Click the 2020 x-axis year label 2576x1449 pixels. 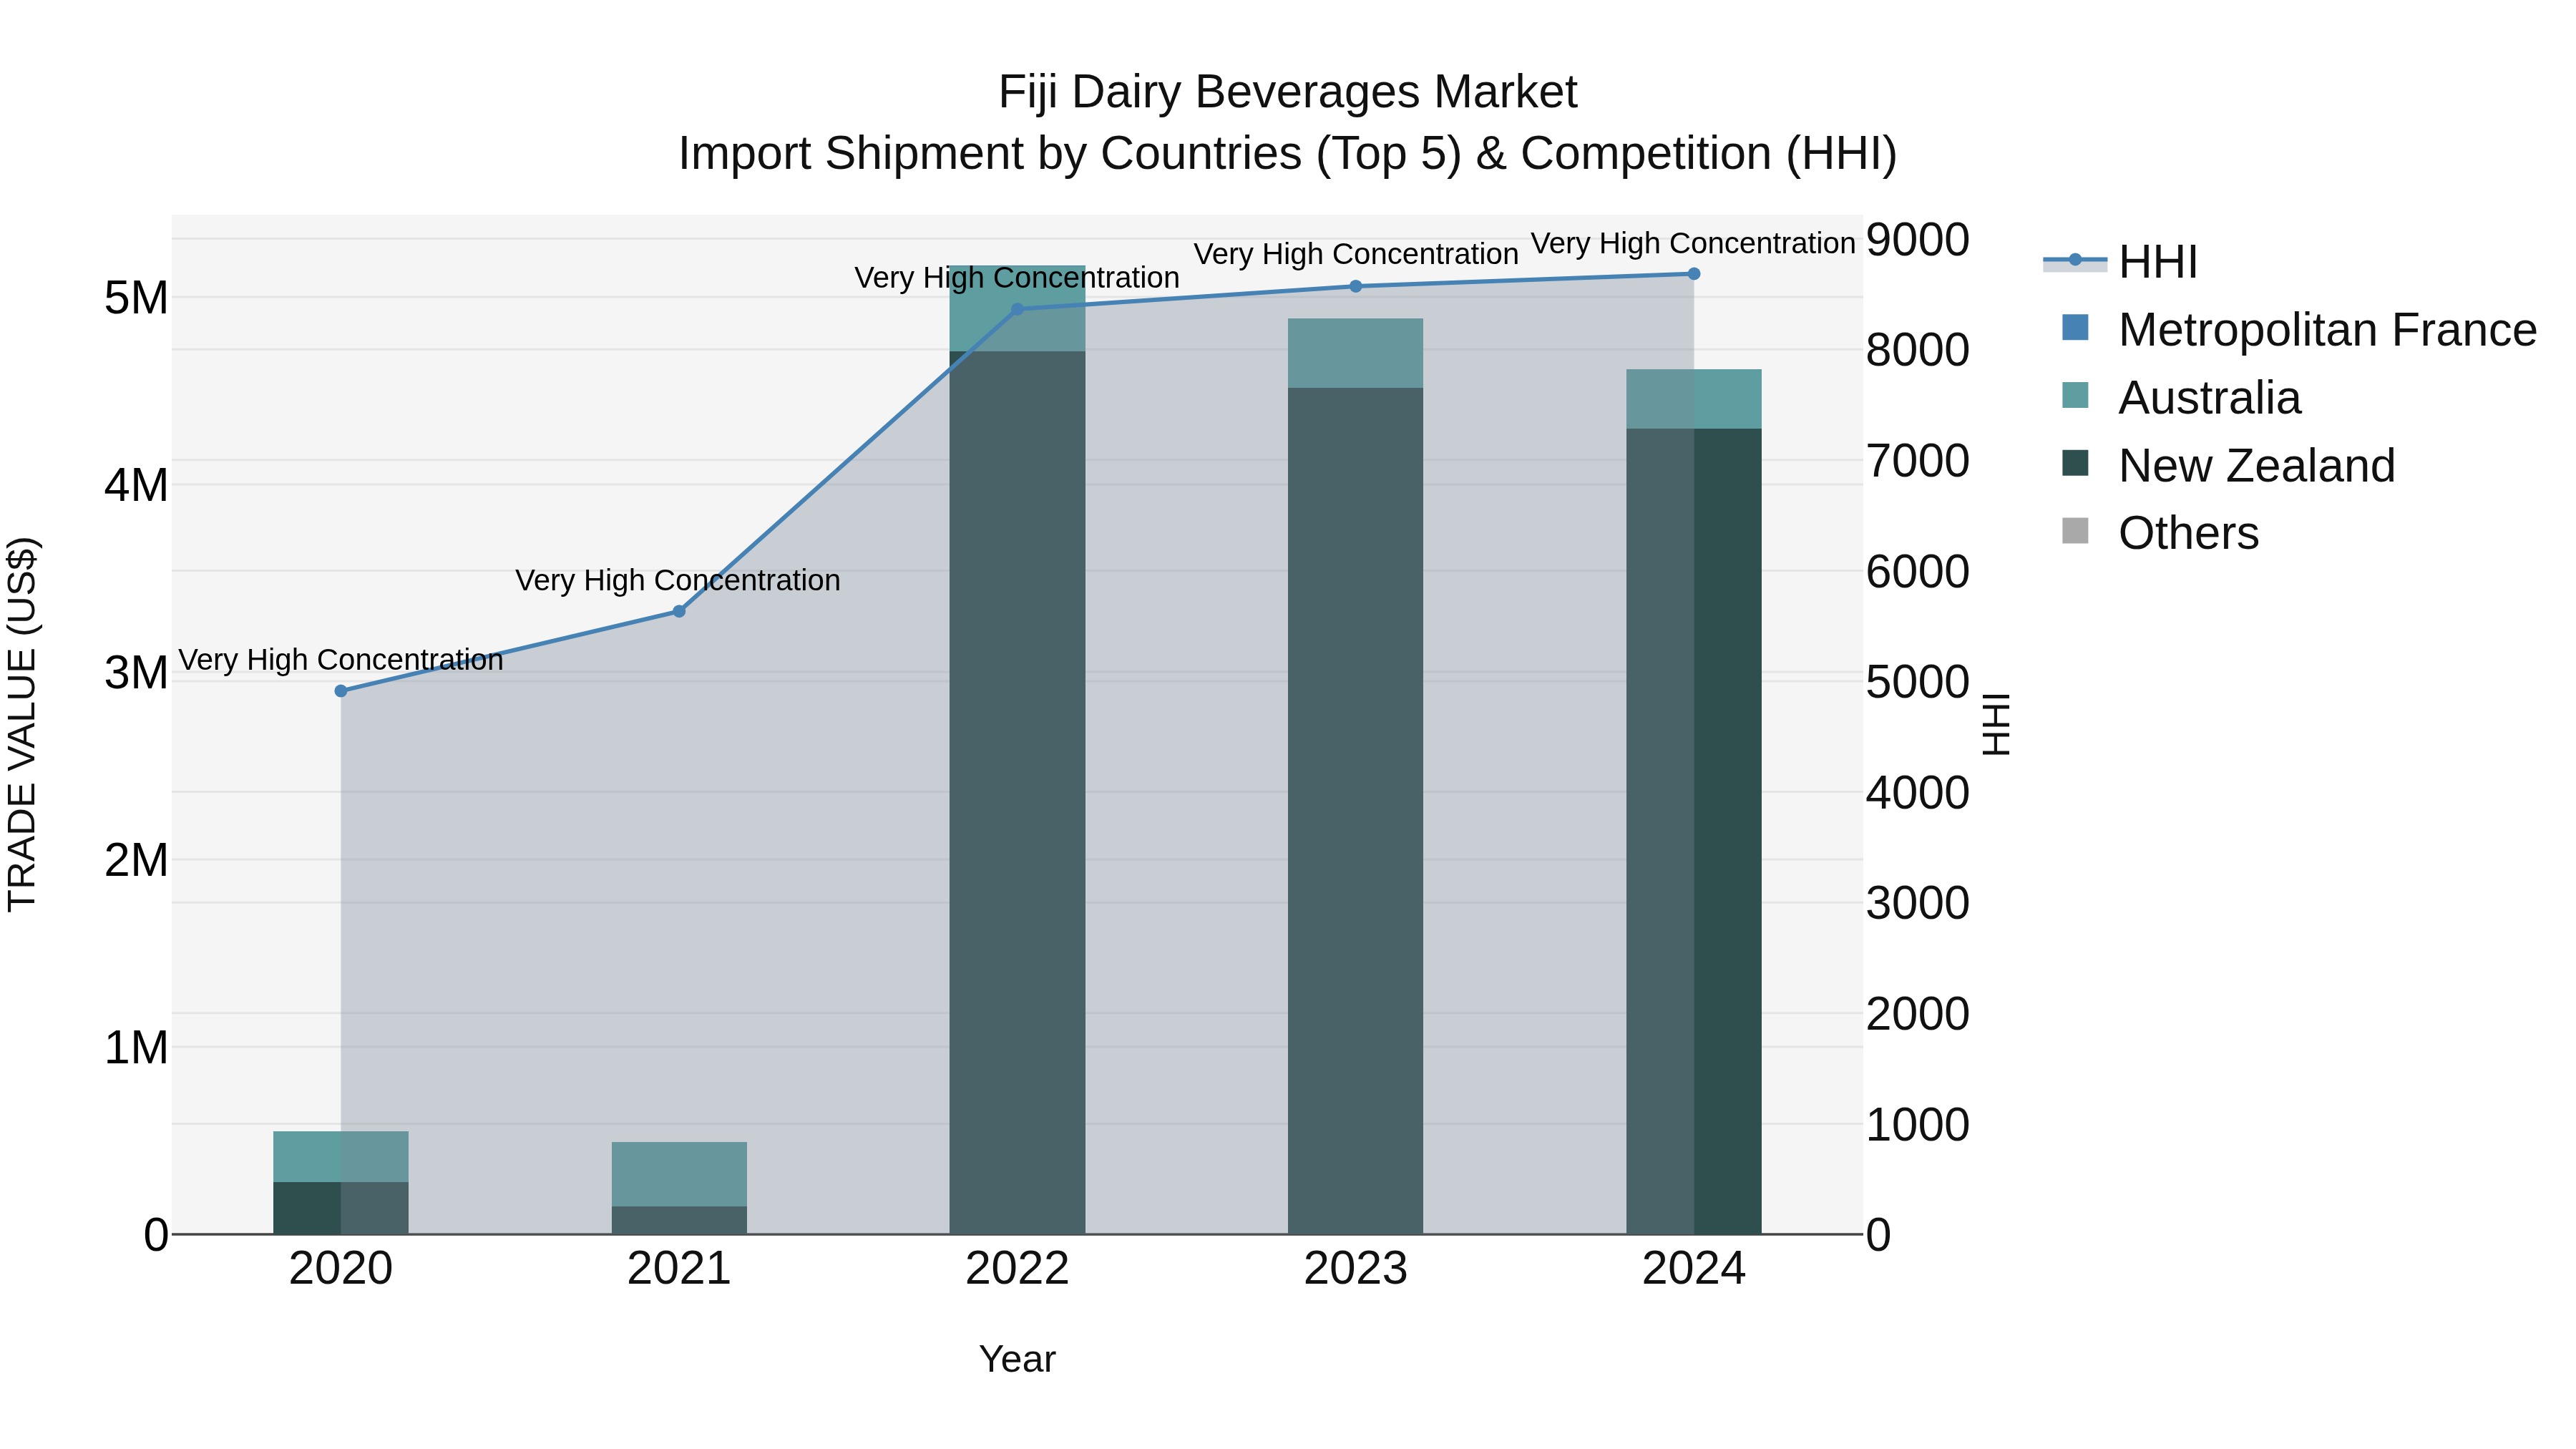[x=341, y=1269]
